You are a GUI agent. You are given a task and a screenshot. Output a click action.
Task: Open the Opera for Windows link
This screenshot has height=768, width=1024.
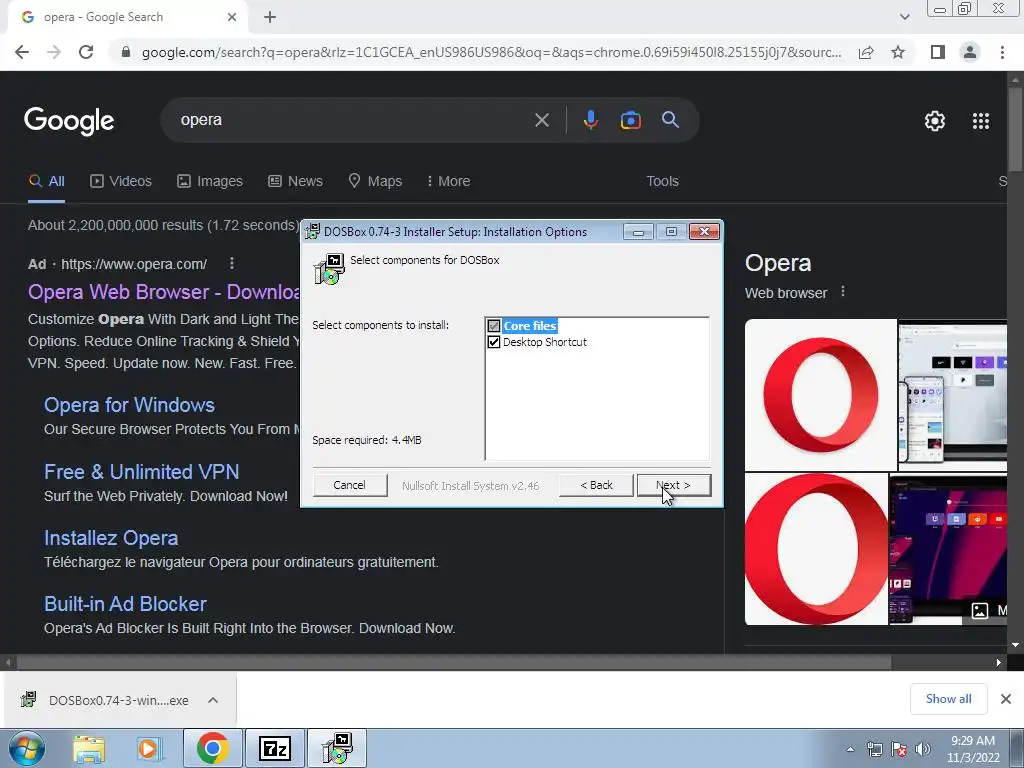coord(129,405)
